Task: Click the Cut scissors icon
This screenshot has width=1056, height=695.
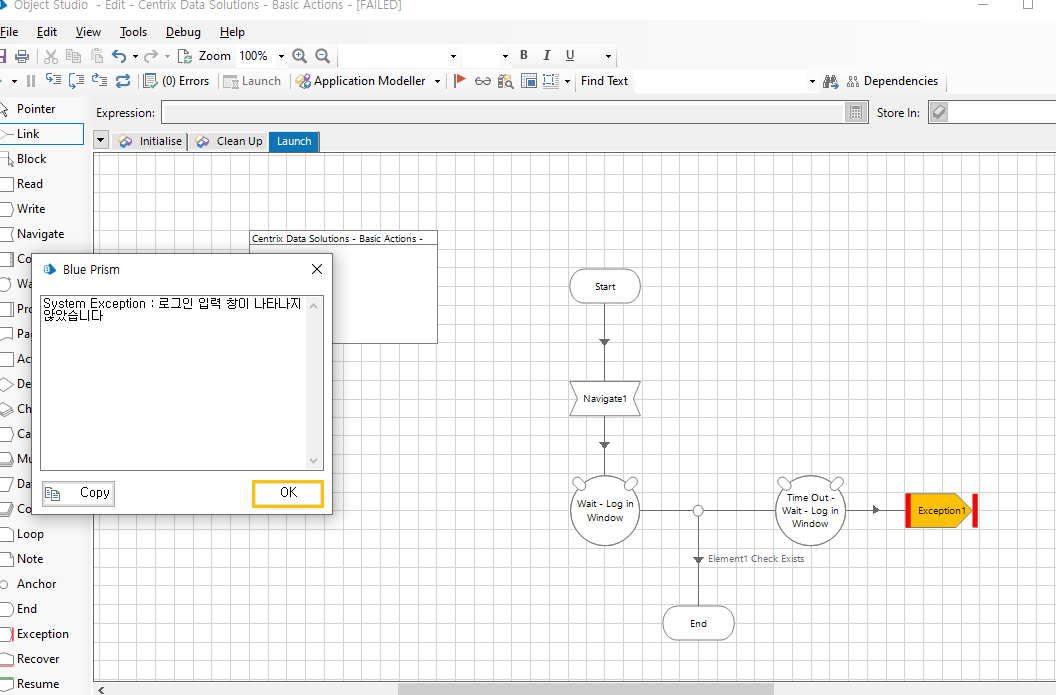Action: pos(51,56)
